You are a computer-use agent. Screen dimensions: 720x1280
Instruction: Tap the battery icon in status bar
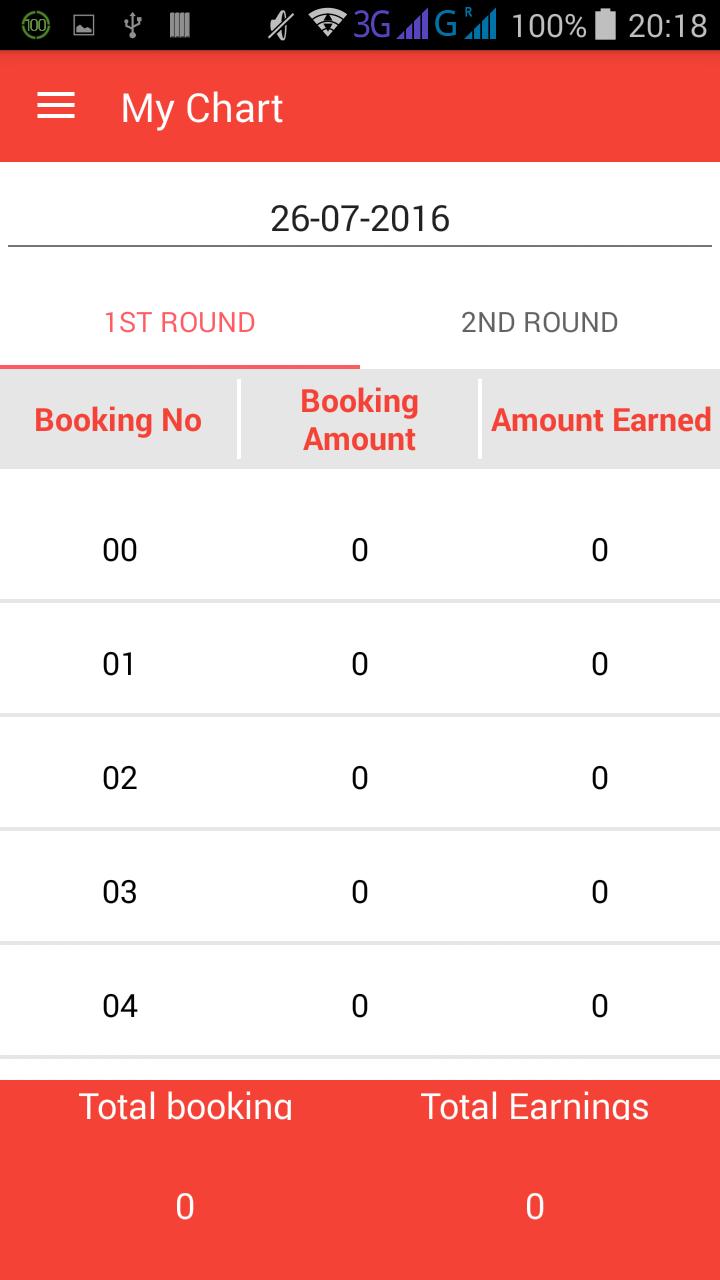tap(605, 25)
